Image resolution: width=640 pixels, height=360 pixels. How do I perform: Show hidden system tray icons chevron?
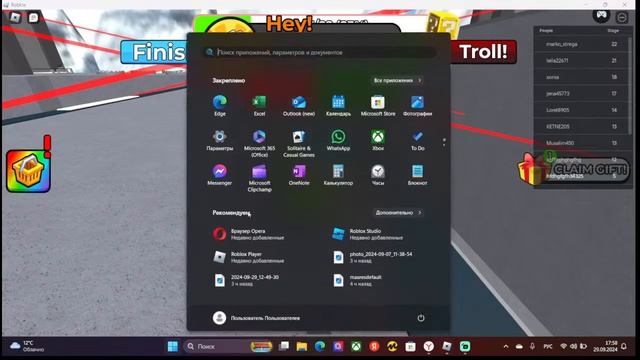coord(506,346)
